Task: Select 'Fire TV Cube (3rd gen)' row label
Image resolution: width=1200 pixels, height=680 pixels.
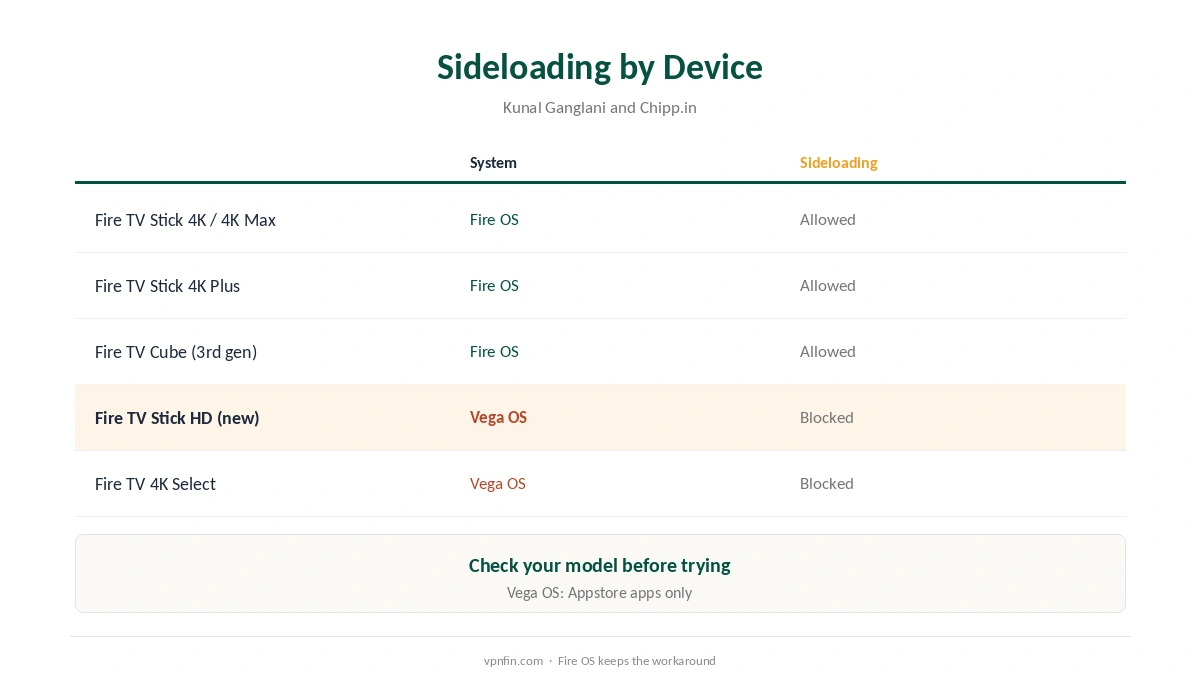Action: click(x=176, y=352)
